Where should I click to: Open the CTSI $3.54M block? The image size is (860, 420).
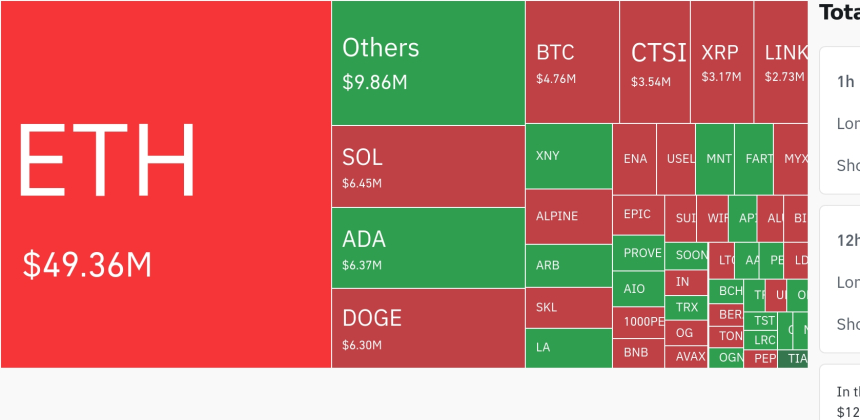655,62
